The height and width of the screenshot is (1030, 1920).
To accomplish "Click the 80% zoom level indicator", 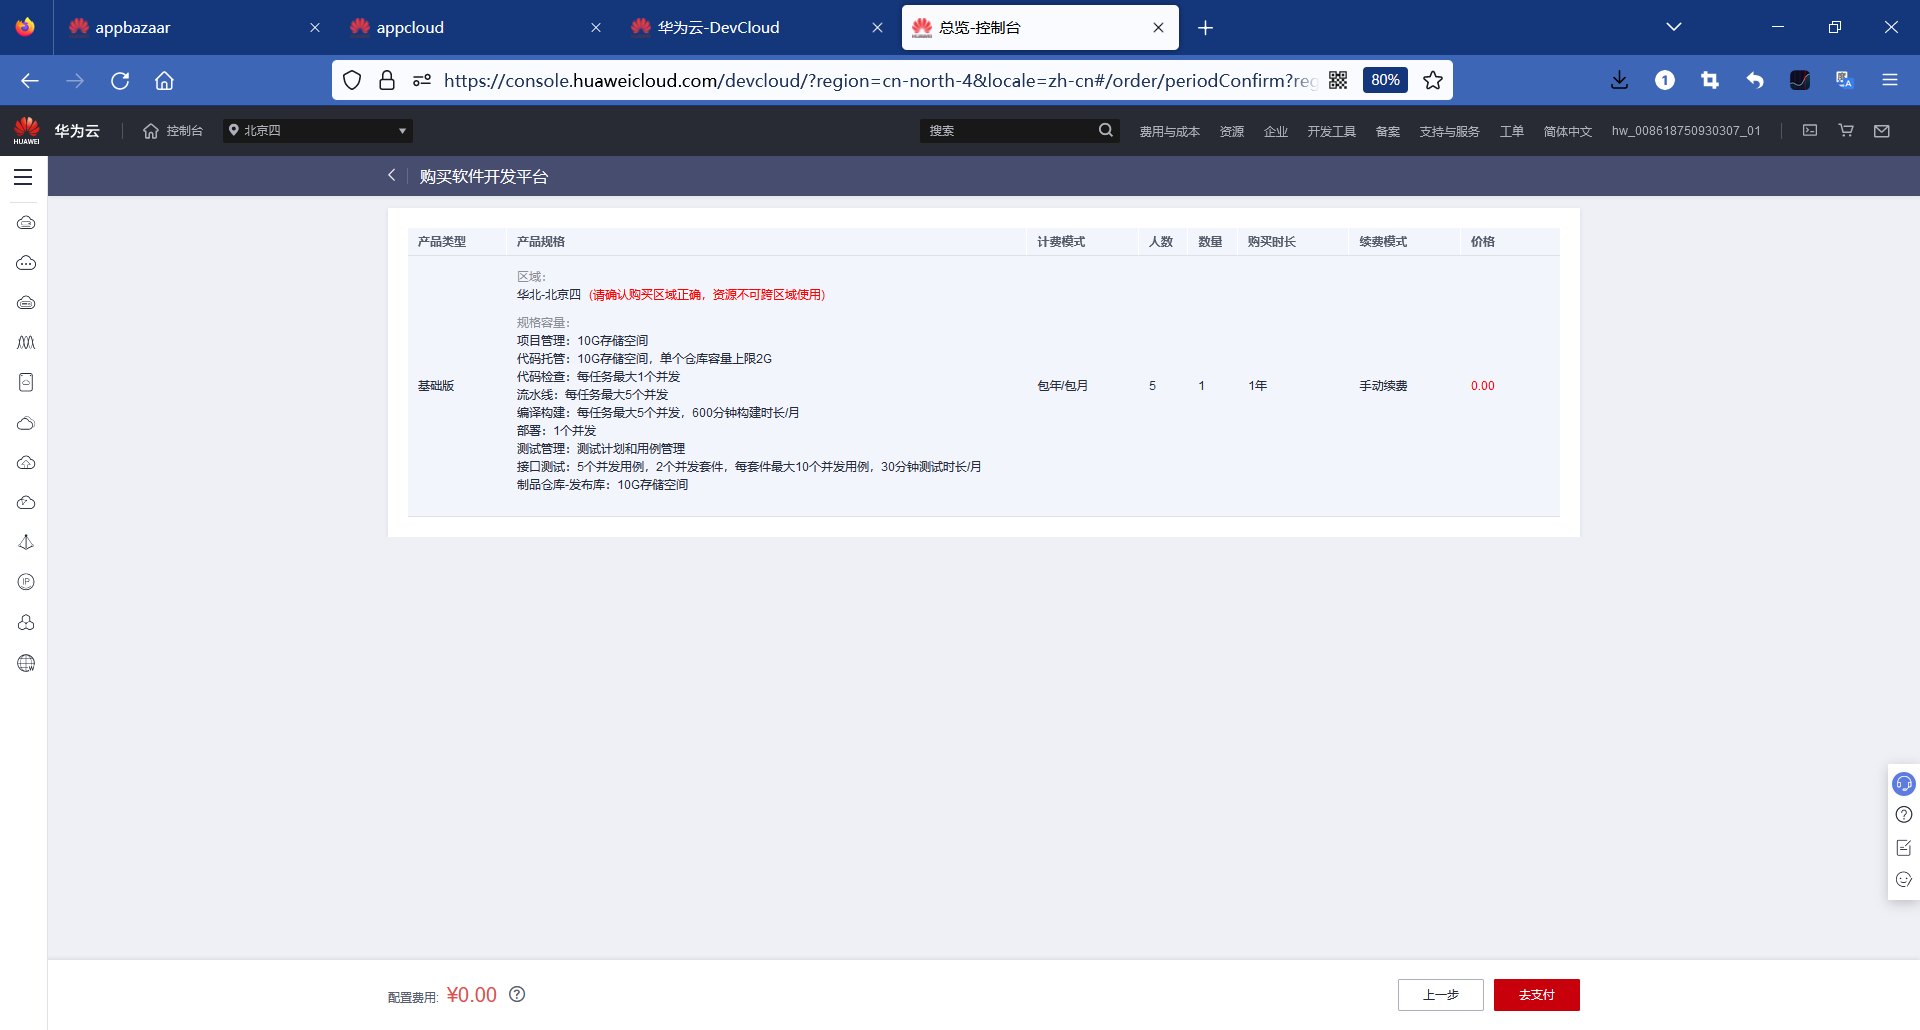I will coord(1385,80).
